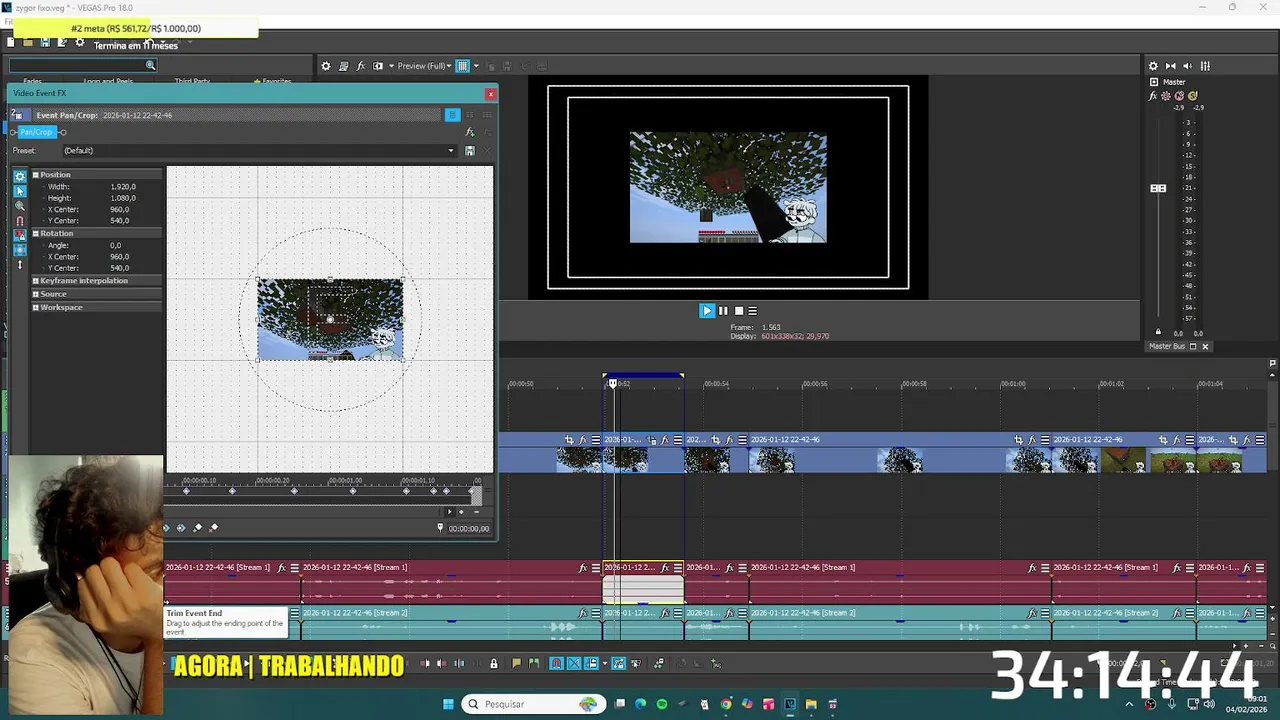This screenshot has height=720, width=1280.
Task: Expand the Keyframe interpolation group
Action: 35,281
